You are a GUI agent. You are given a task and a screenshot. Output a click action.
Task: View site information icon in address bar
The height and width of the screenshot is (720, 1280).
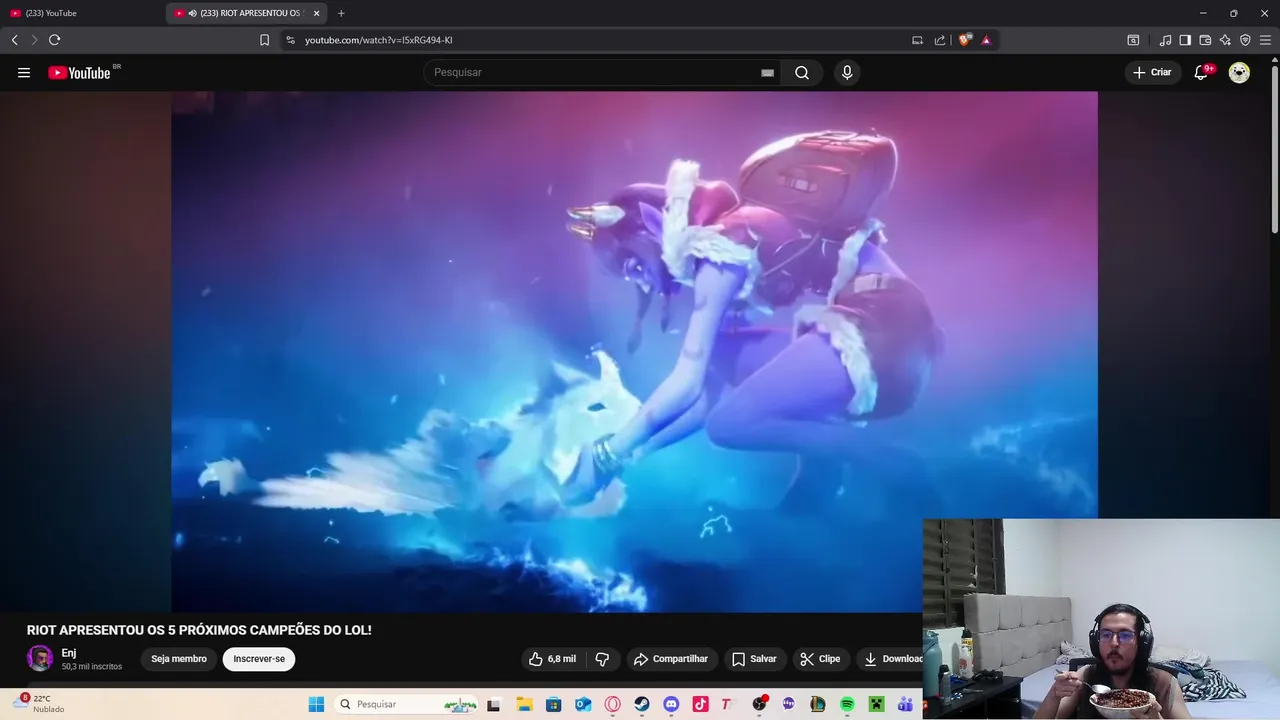290,40
